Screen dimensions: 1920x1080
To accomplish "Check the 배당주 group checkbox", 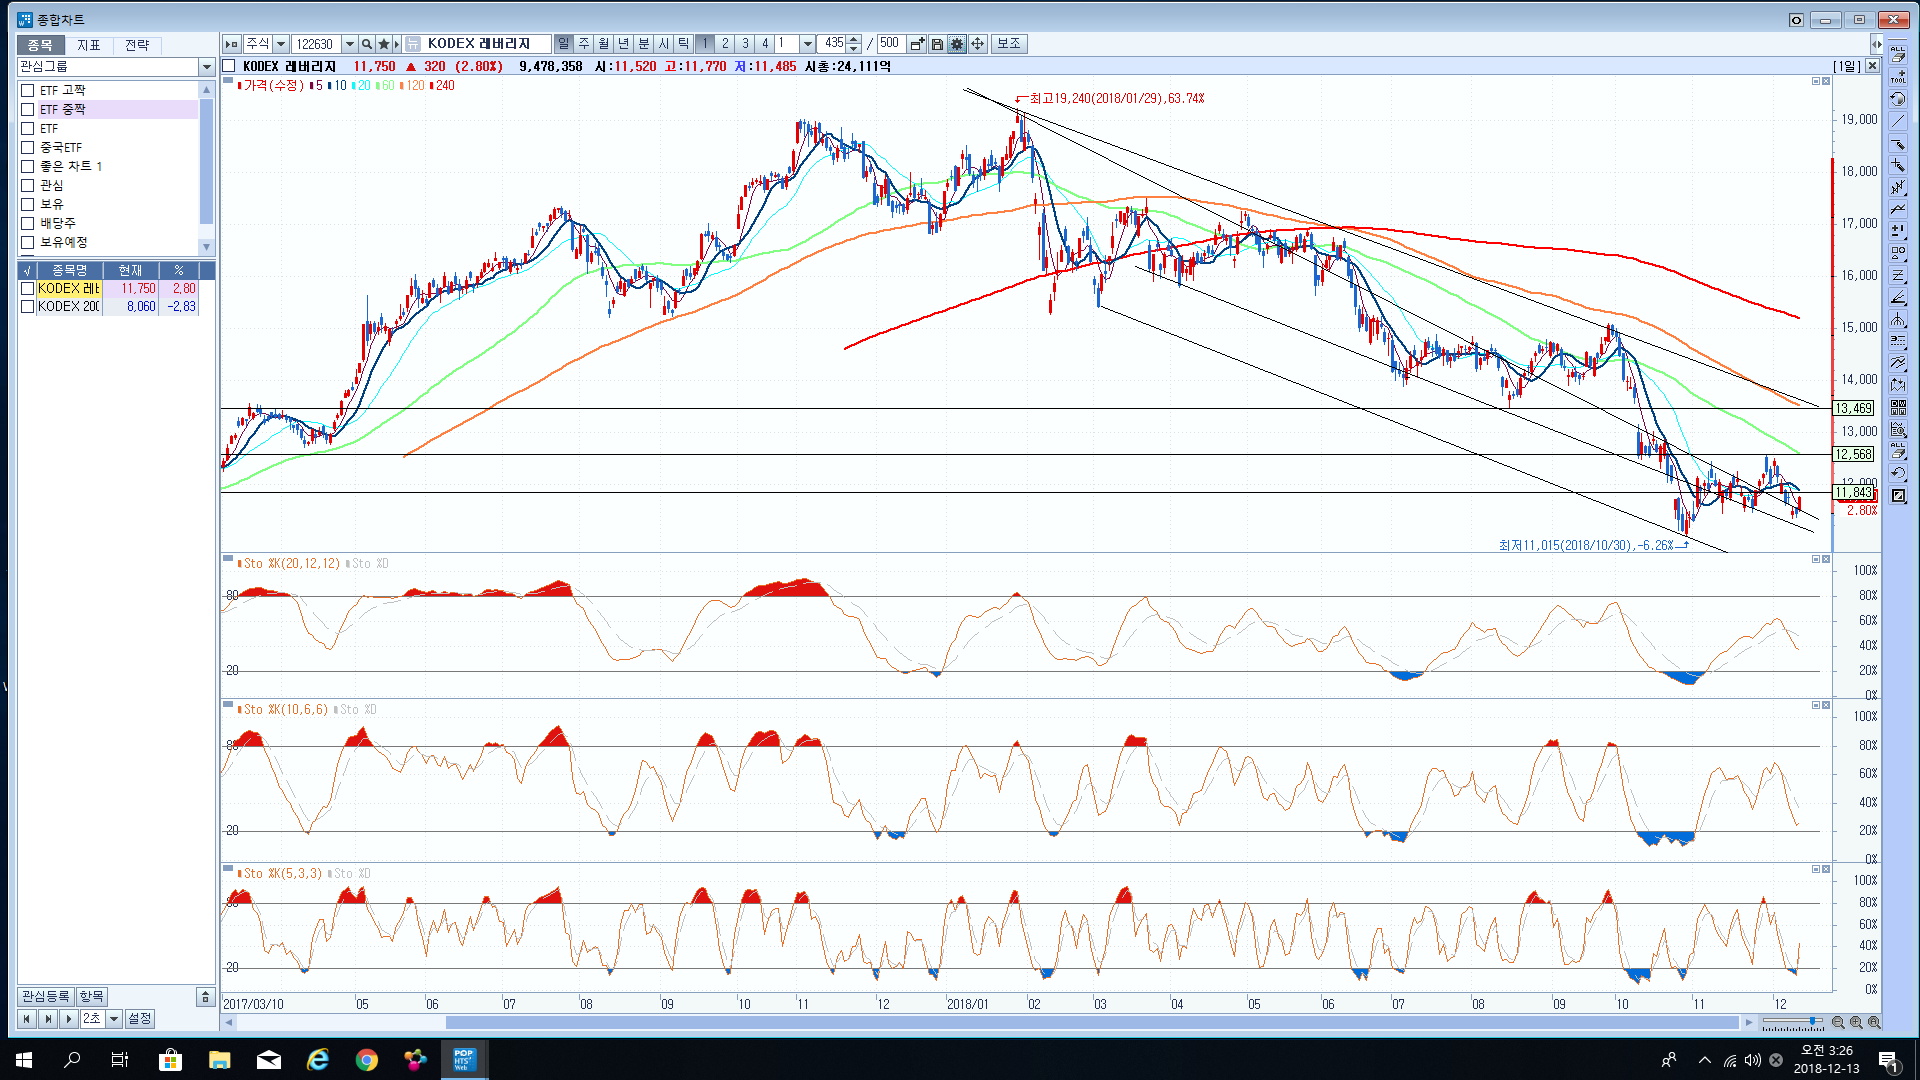I will click(x=28, y=224).
